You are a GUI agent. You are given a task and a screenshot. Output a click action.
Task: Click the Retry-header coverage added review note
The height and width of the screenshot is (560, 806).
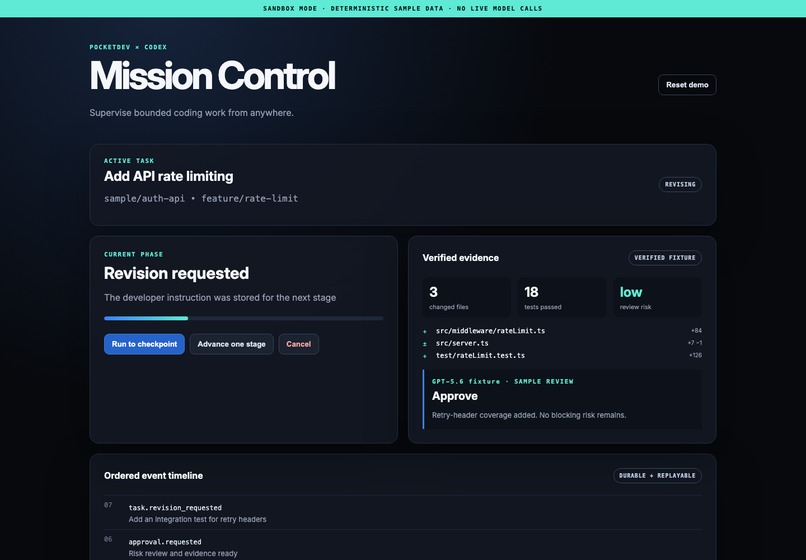tap(529, 415)
